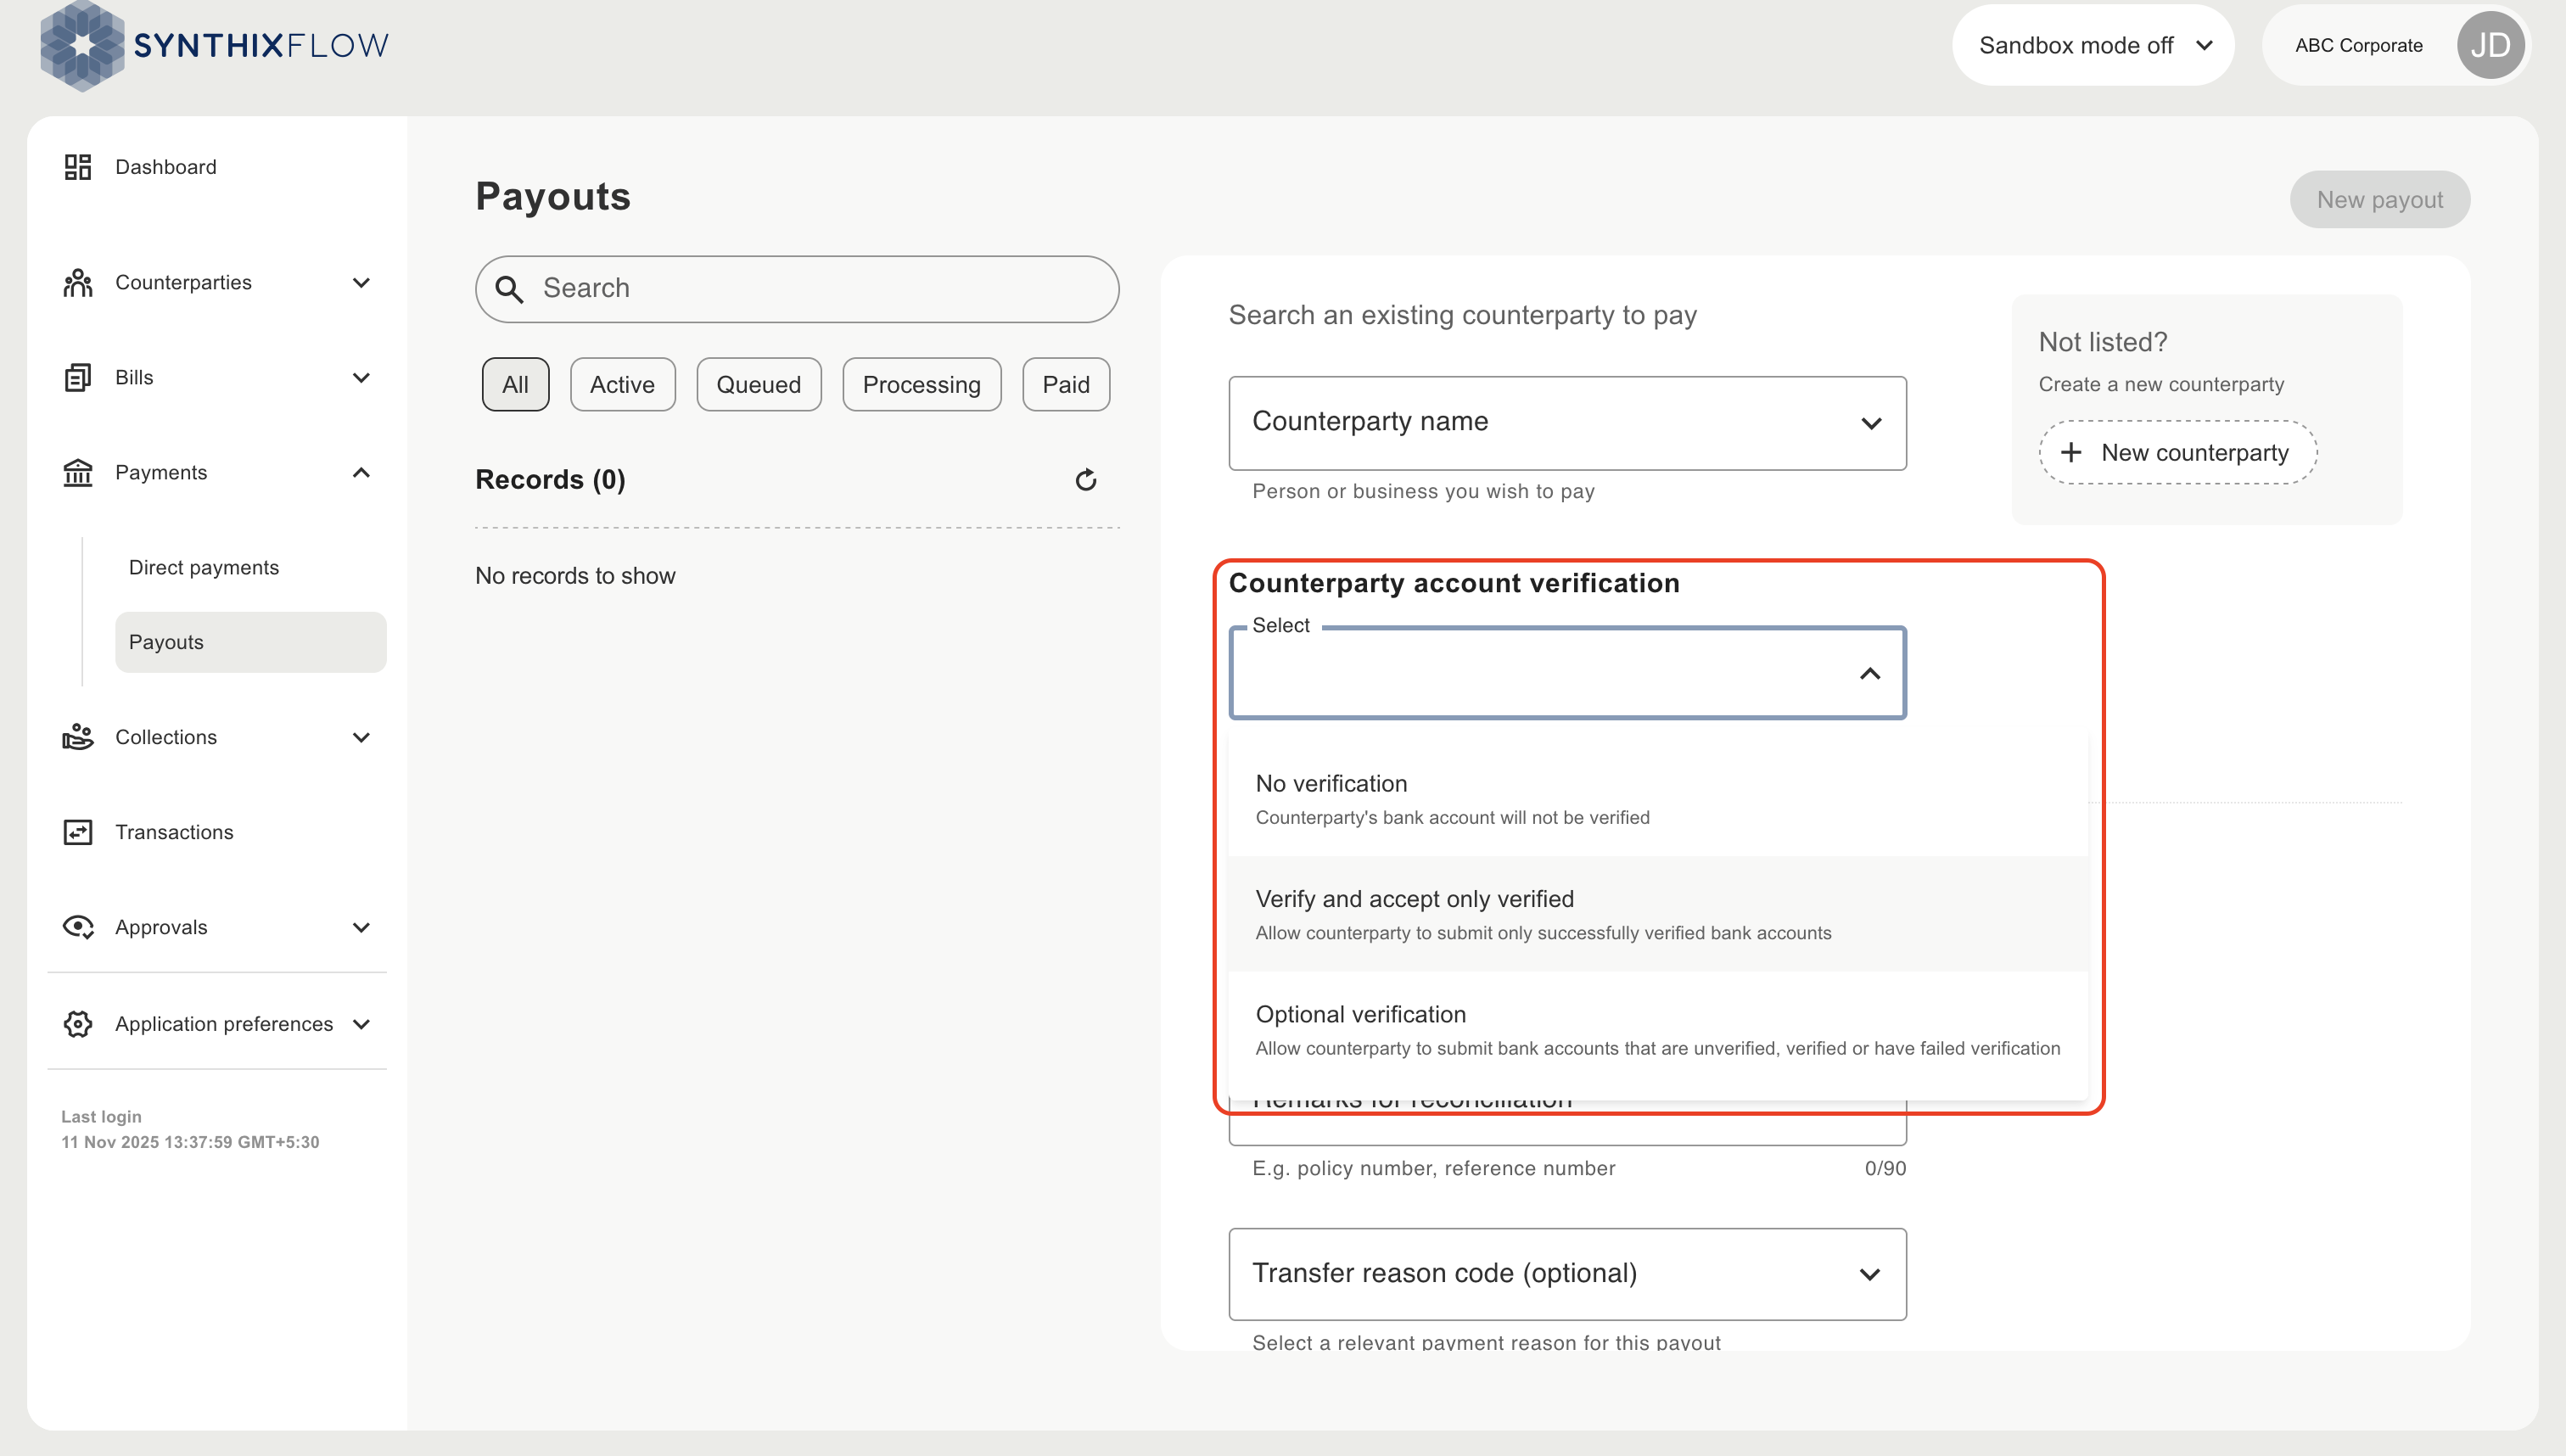
Task: Refresh the payout records list
Action: [1086, 480]
